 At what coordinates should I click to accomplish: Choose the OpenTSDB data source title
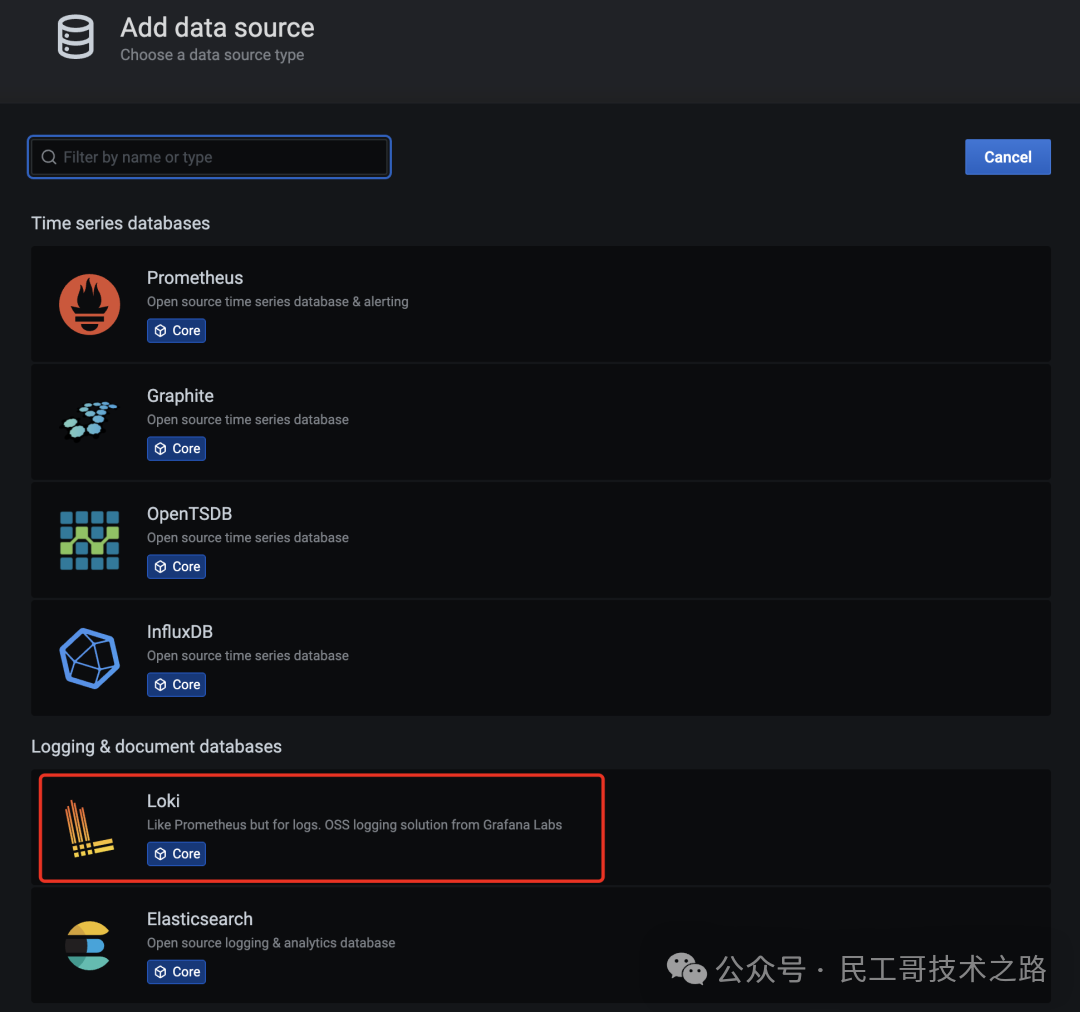click(x=189, y=514)
